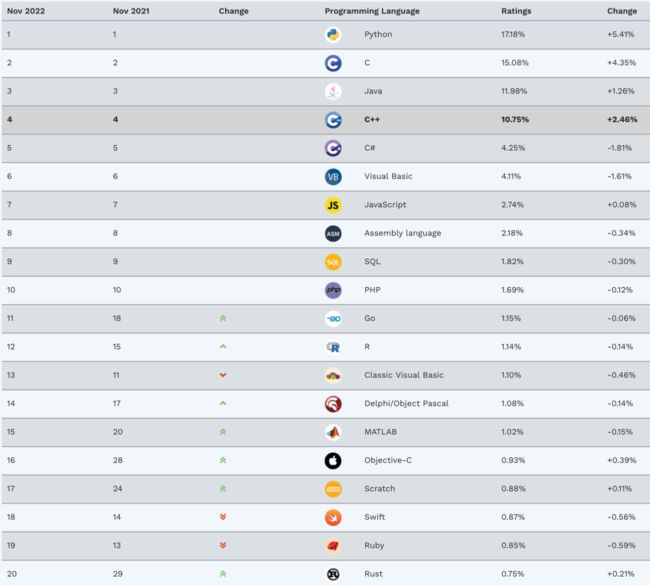The width and height of the screenshot is (650, 585).
Task: Click the double green up arrow beside Go
Action: tap(223, 318)
